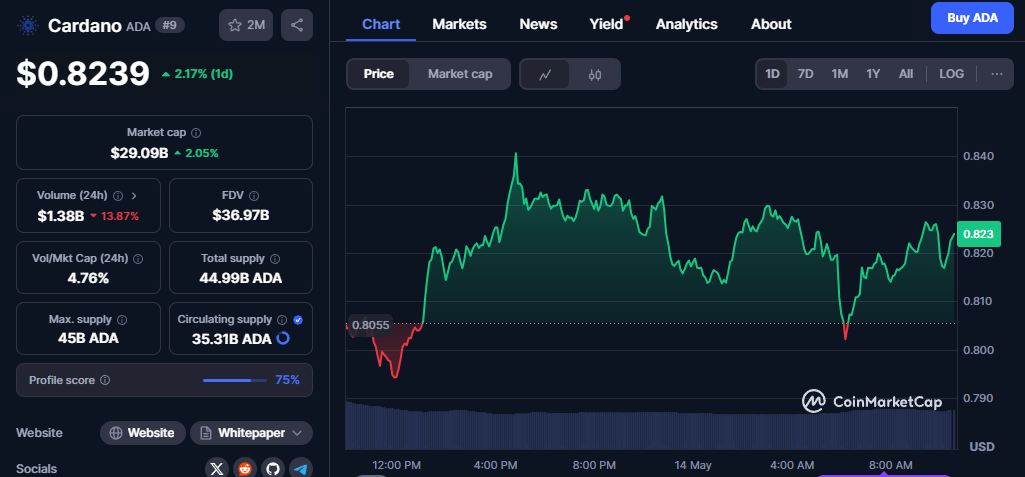Click the circulating supply progress ring

pyautogui.click(x=283, y=338)
